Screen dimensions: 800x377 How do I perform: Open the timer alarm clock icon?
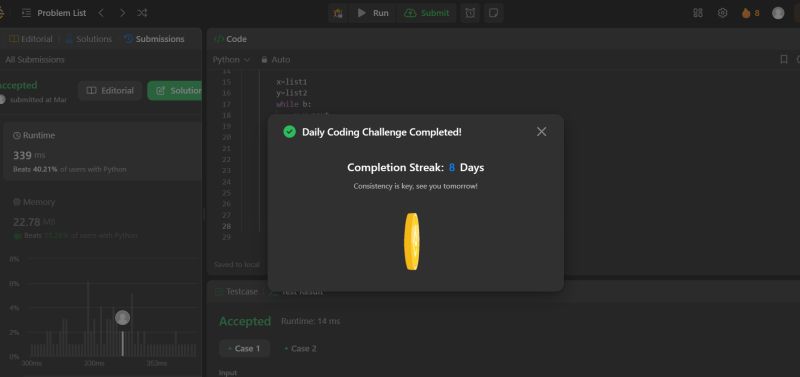470,13
